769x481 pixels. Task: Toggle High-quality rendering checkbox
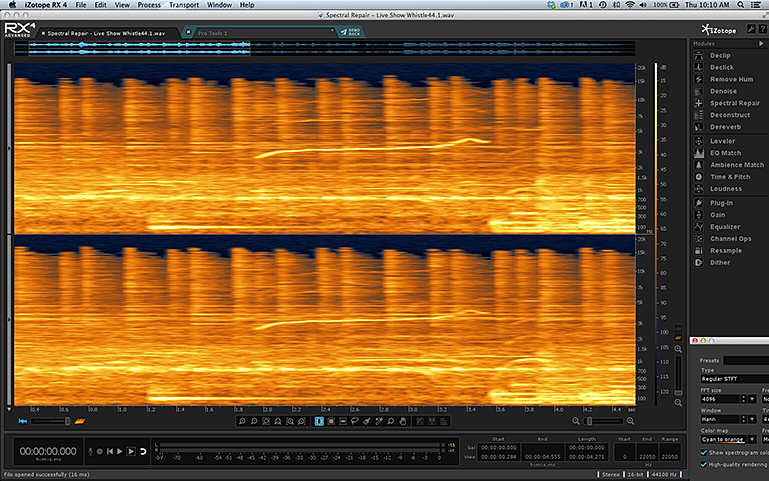[x=704, y=464]
